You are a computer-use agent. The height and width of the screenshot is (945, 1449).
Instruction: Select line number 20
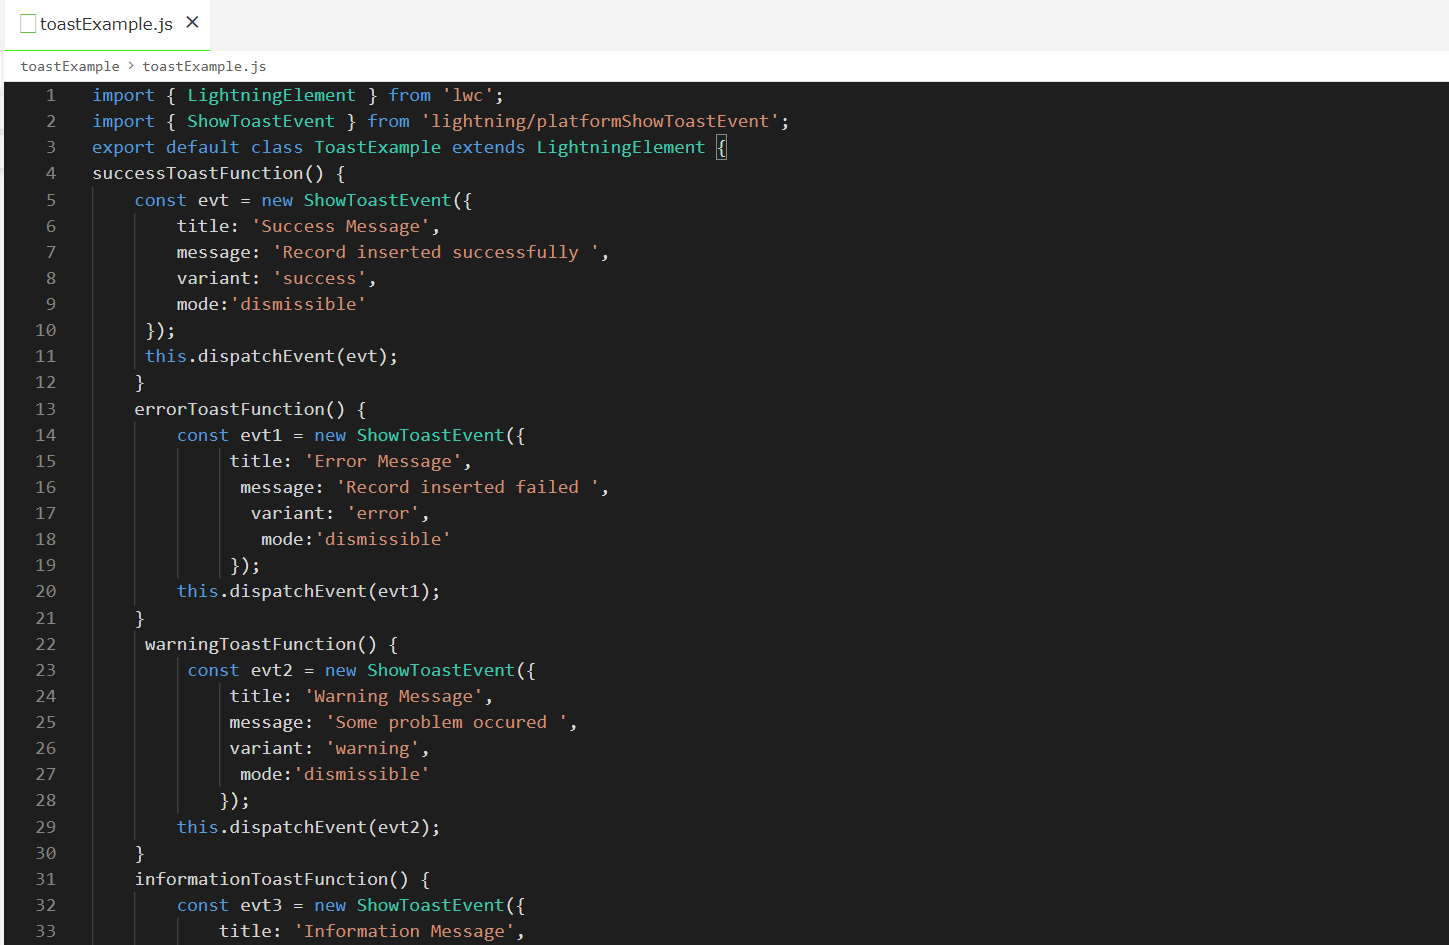point(45,591)
